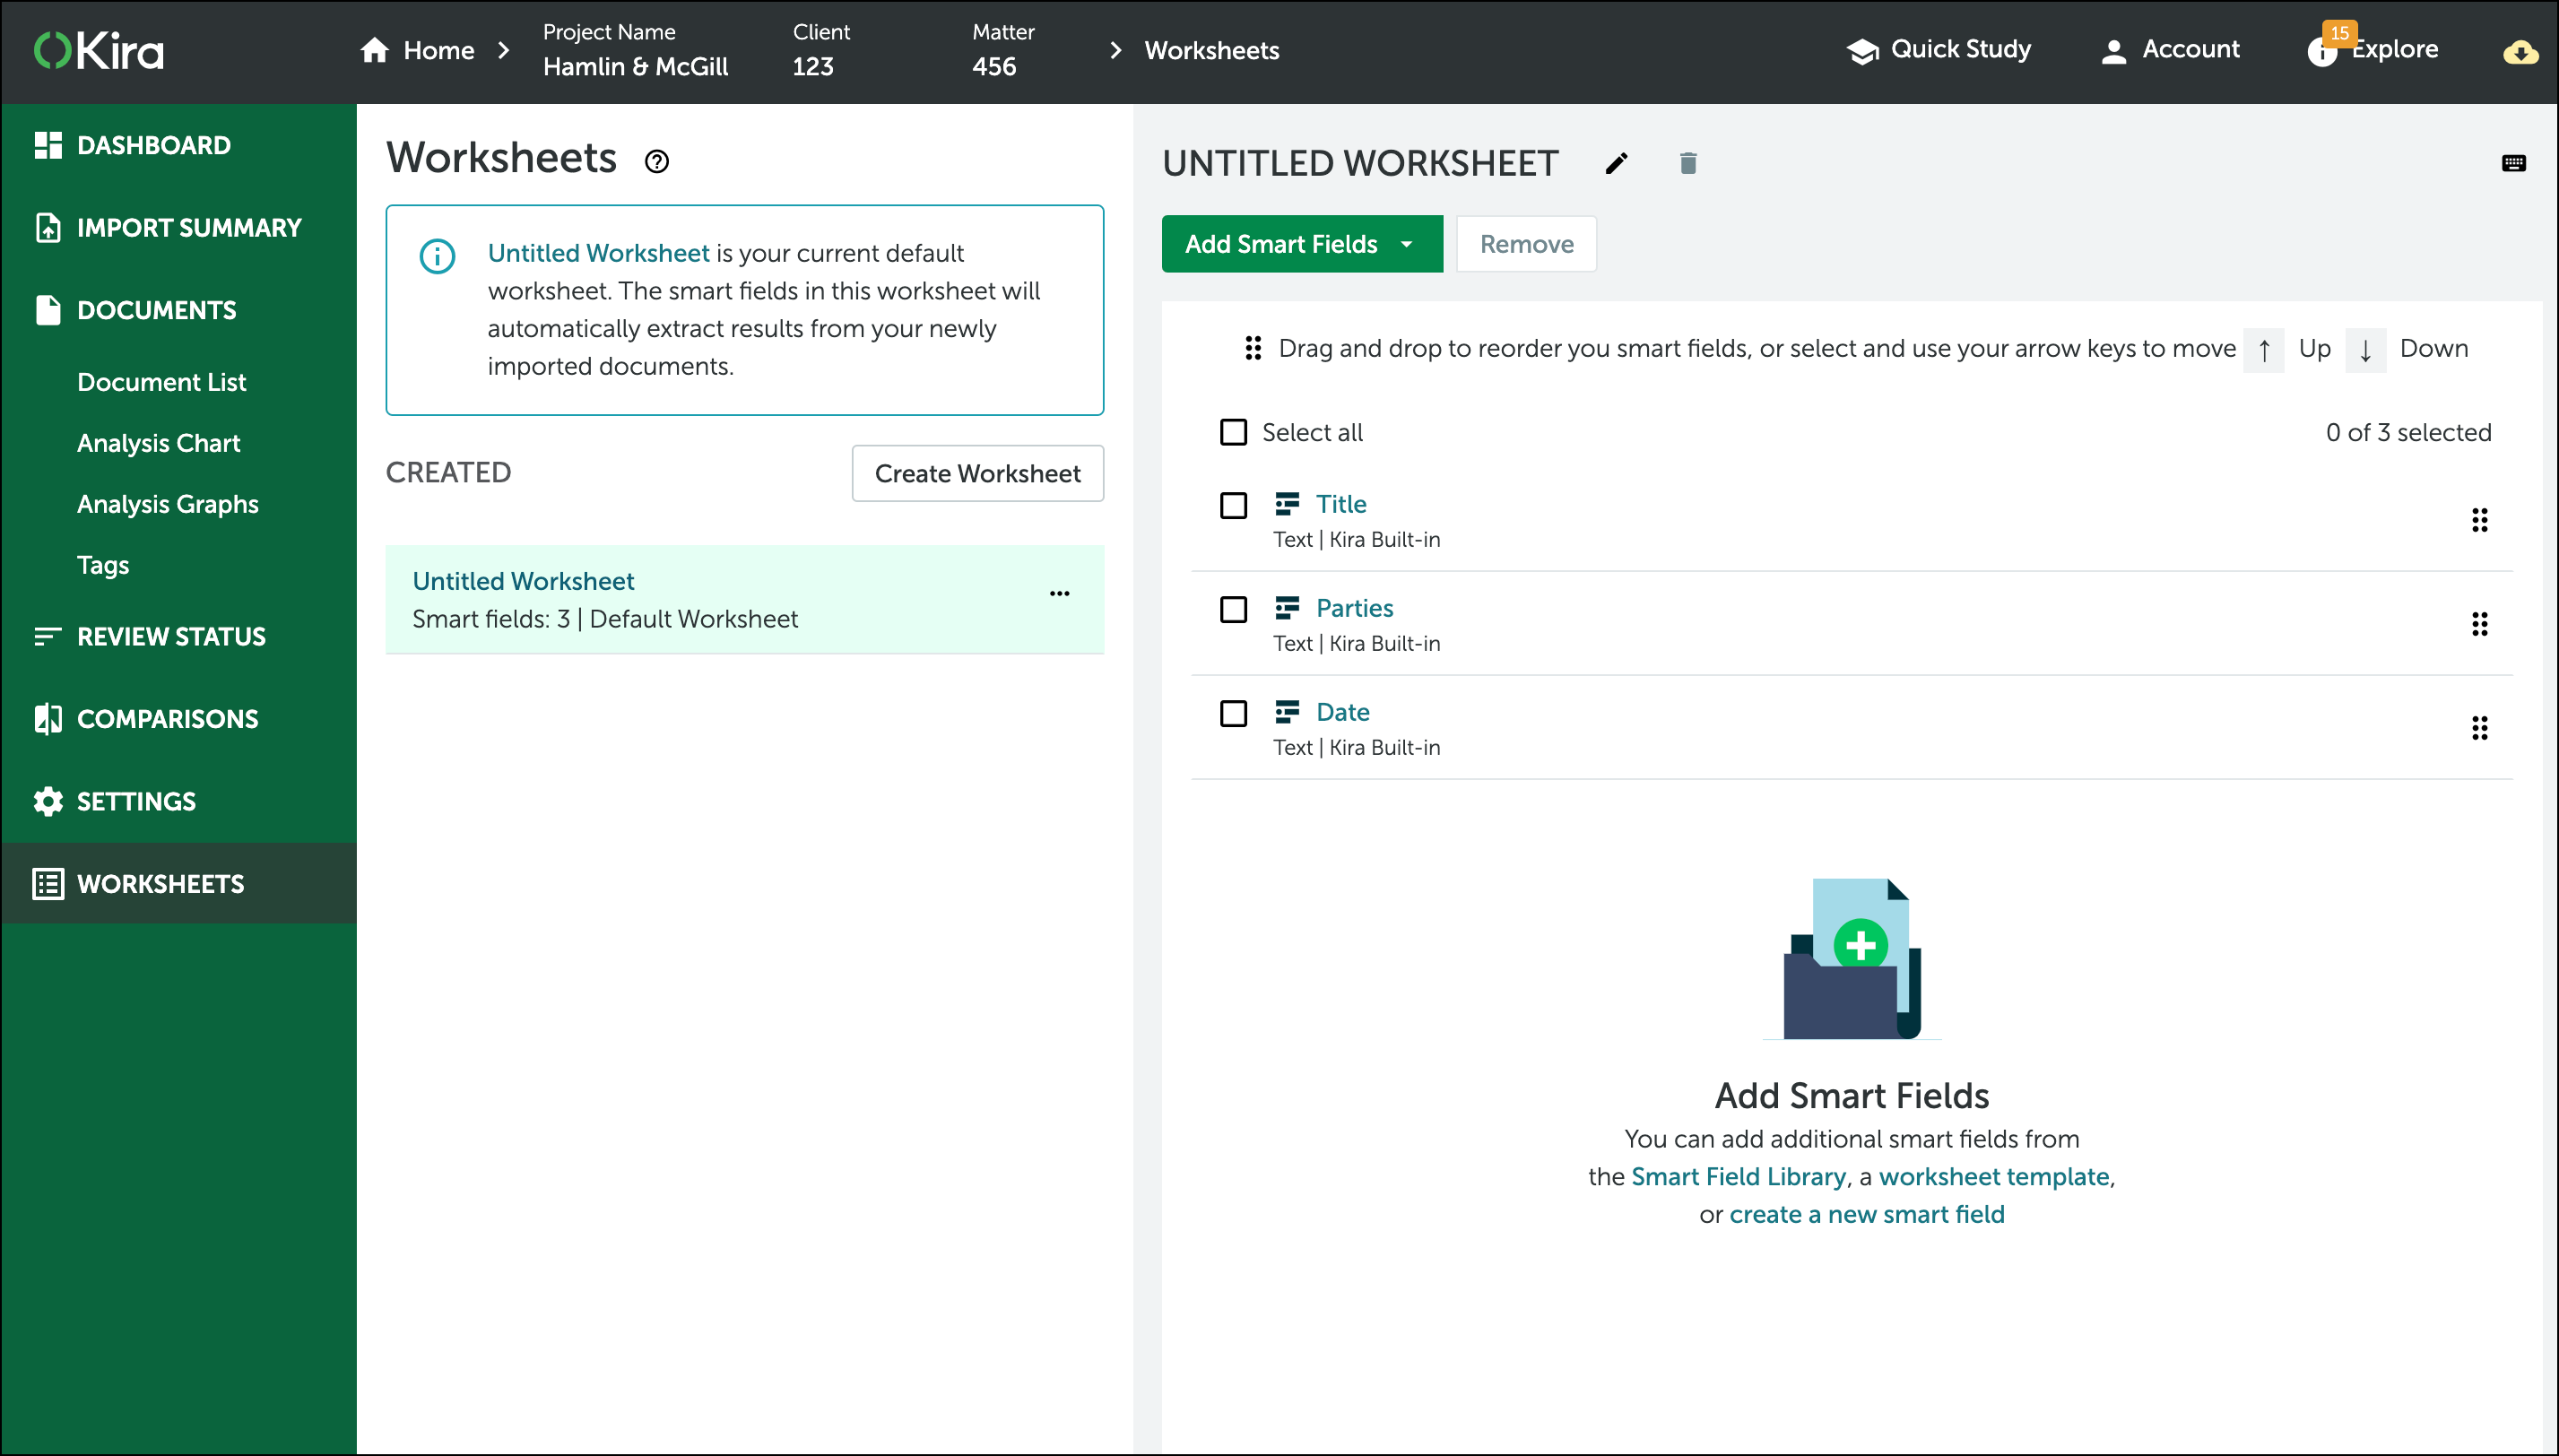Click the info icon in default worksheet notice

(x=437, y=256)
